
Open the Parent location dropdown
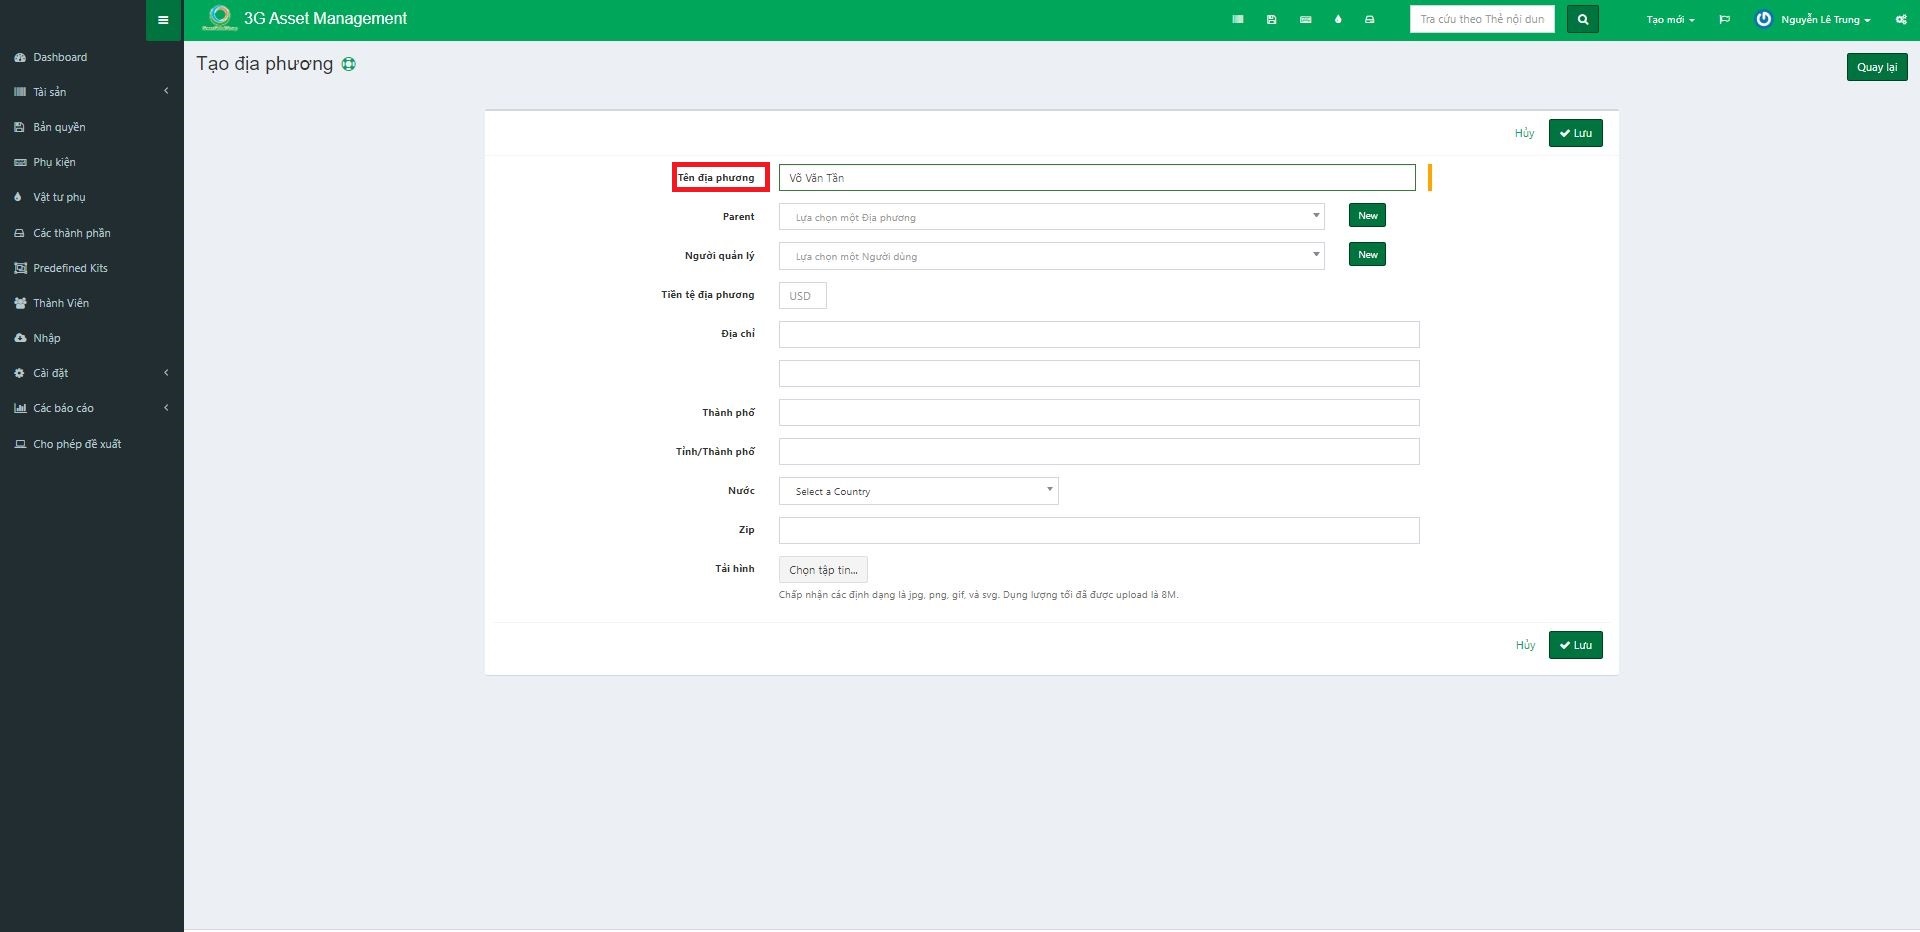coord(1051,217)
